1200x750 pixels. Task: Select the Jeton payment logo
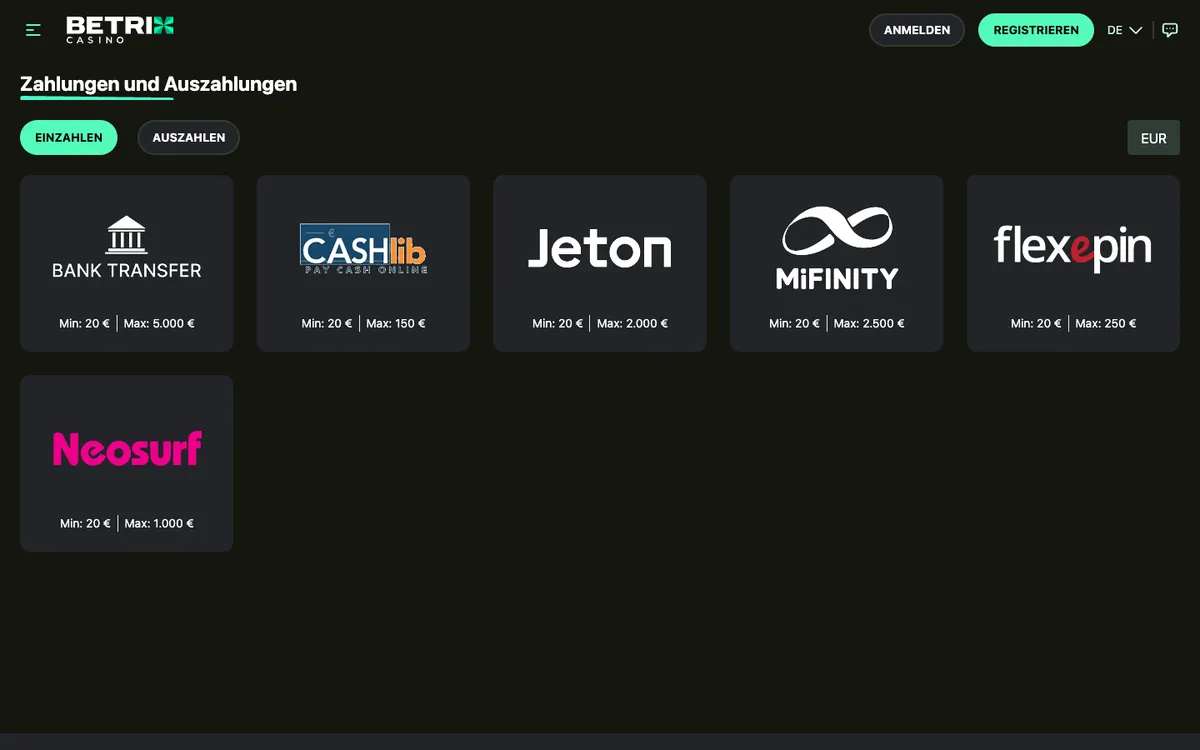[600, 248]
